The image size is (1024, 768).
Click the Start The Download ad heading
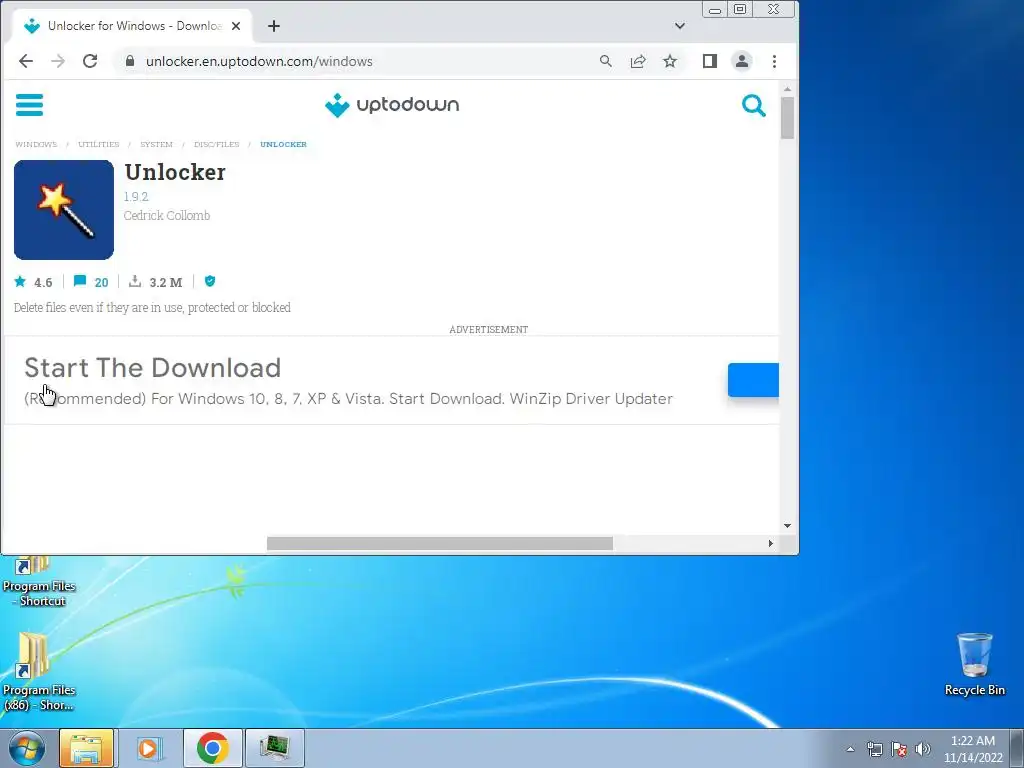coord(153,368)
